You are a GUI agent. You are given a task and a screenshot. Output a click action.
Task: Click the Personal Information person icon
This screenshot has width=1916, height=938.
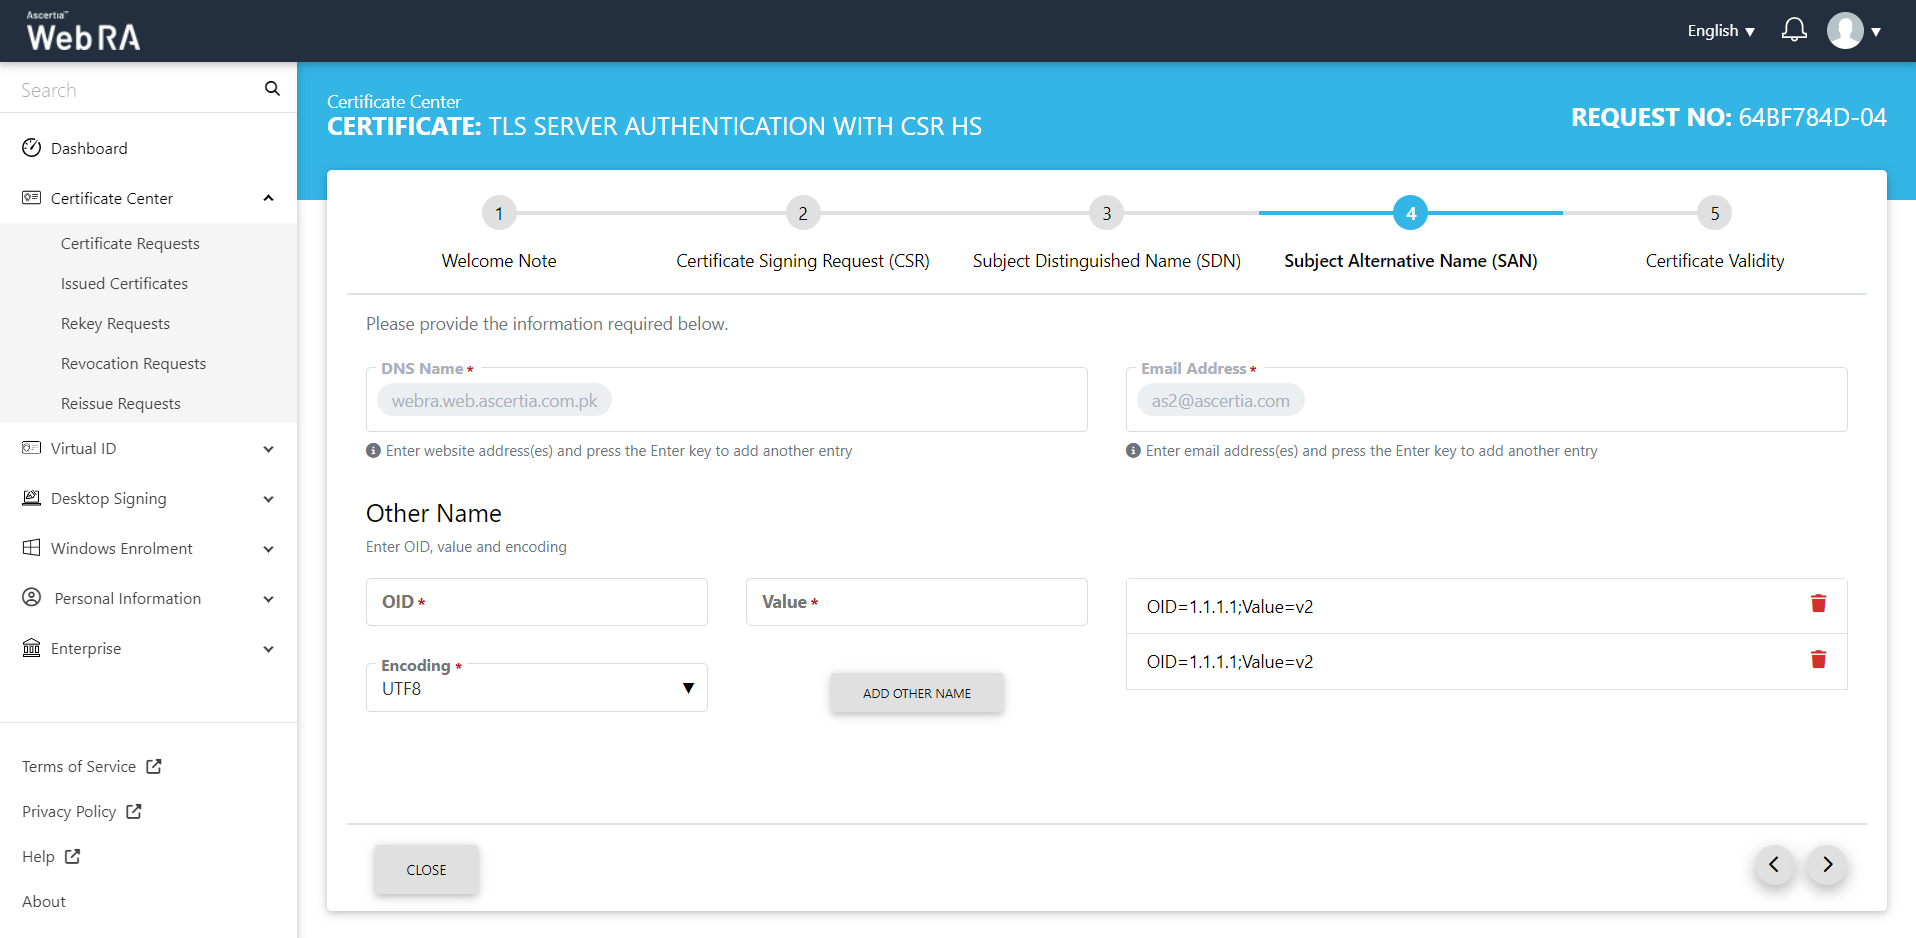[32, 598]
